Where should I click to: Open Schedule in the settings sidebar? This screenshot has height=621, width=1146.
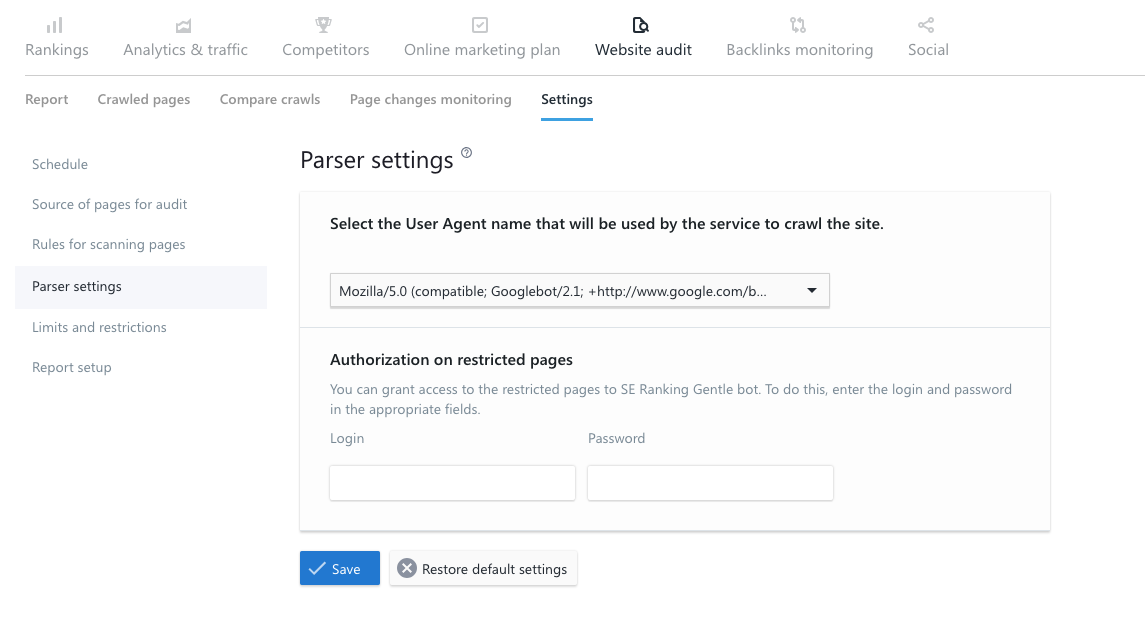[x=60, y=164]
